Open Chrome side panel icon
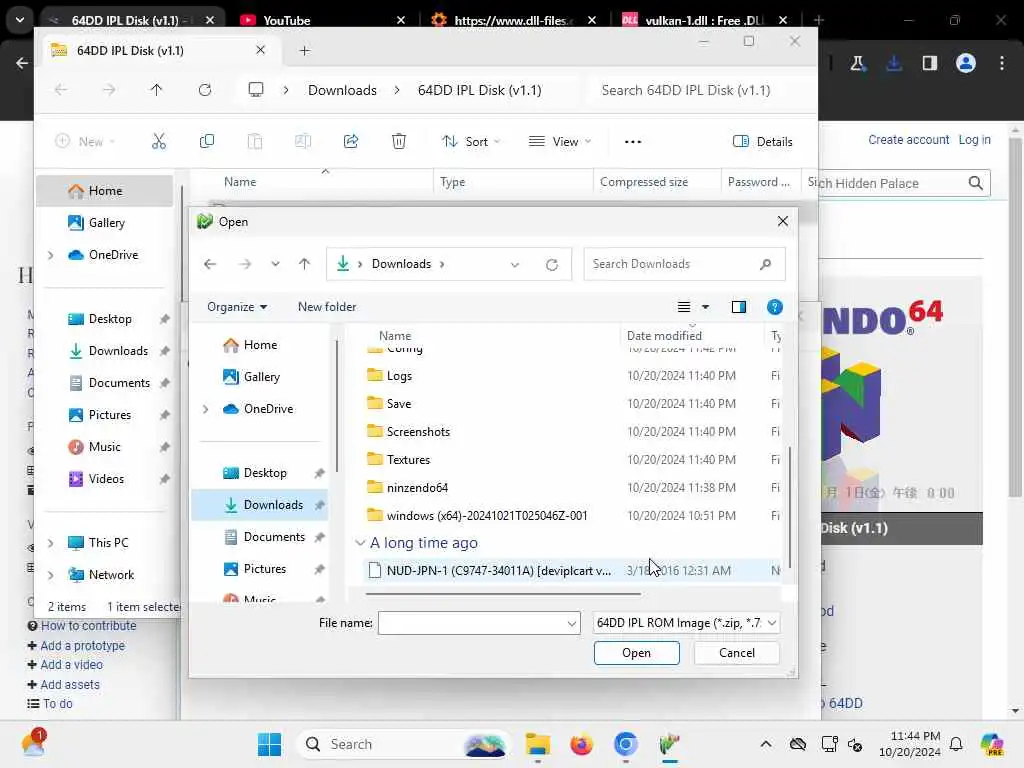 pyautogui.click(x=929, y=63)
